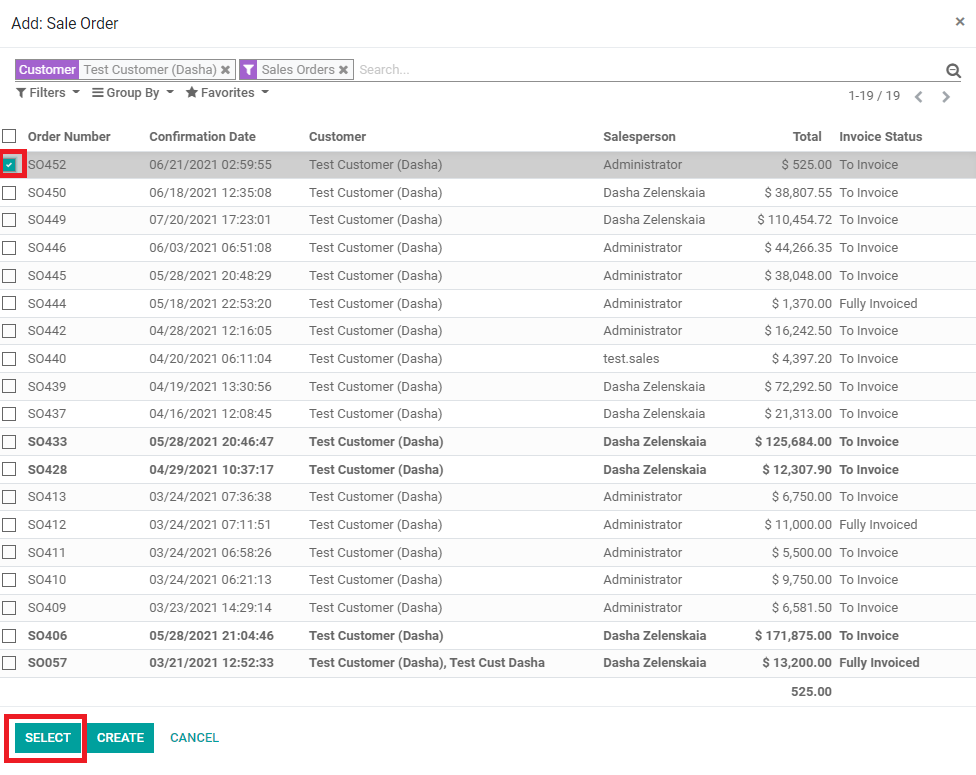Click Fully Invoiced status of SO444
The image size is (976, 775).
coord(878,304)
